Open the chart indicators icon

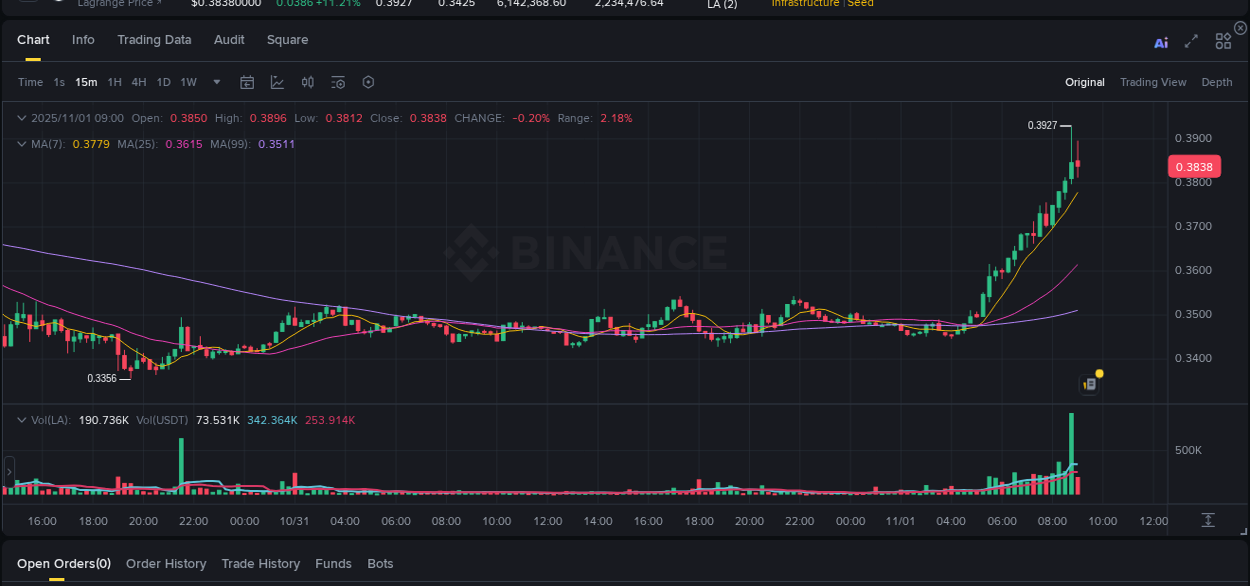pos(277,82)
